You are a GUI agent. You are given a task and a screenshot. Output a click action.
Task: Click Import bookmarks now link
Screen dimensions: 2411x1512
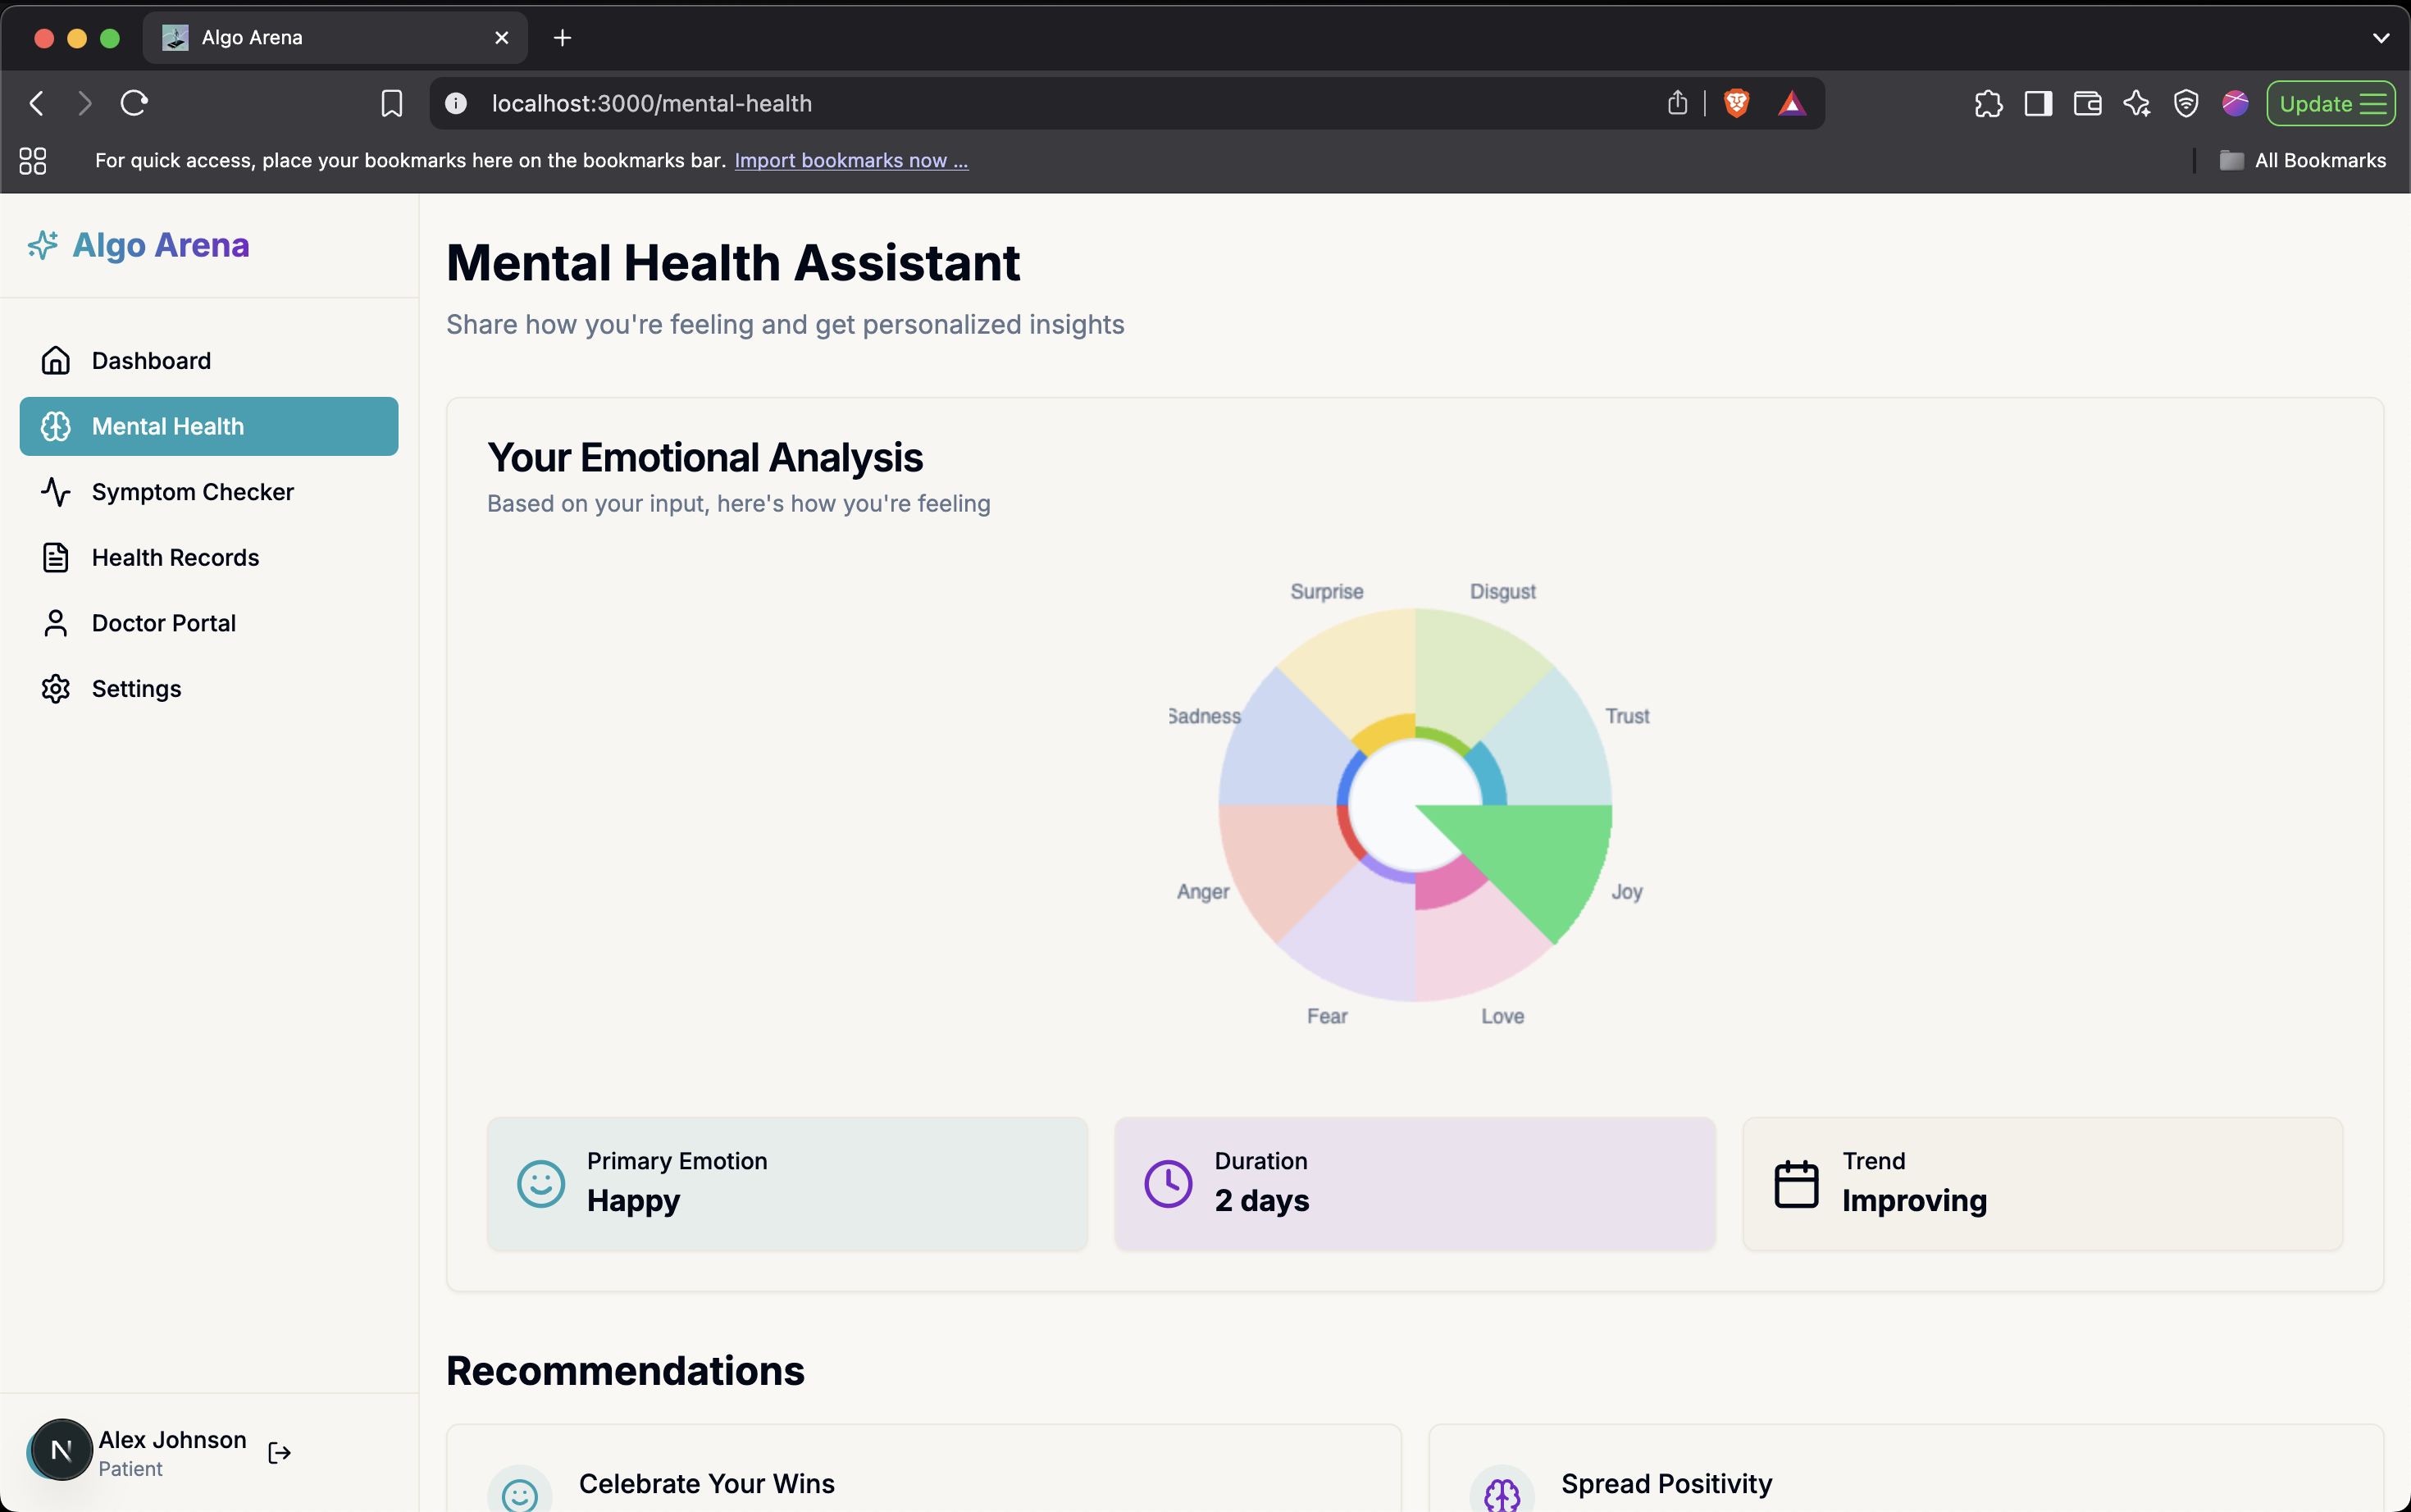[851, 160]
